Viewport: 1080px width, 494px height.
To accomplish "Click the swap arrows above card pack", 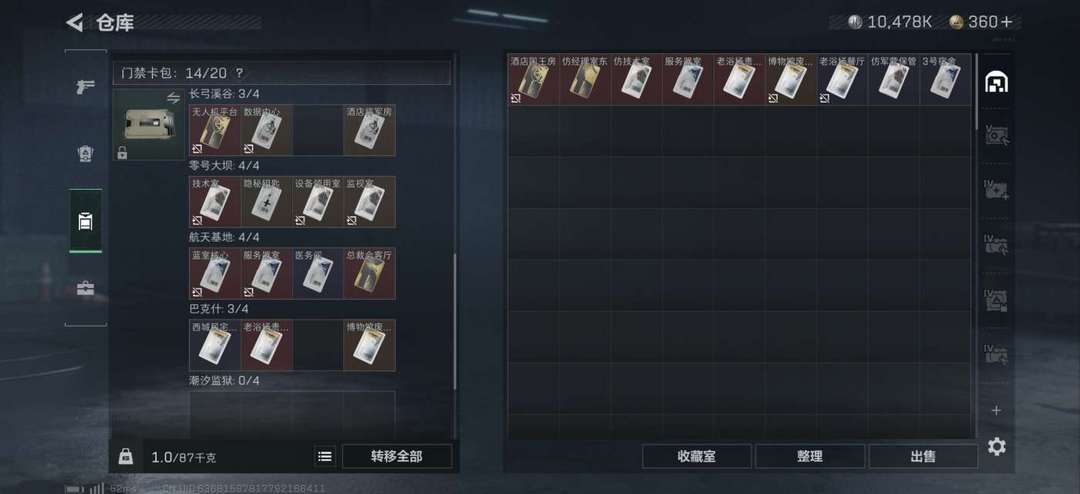I will coord(174,99).
